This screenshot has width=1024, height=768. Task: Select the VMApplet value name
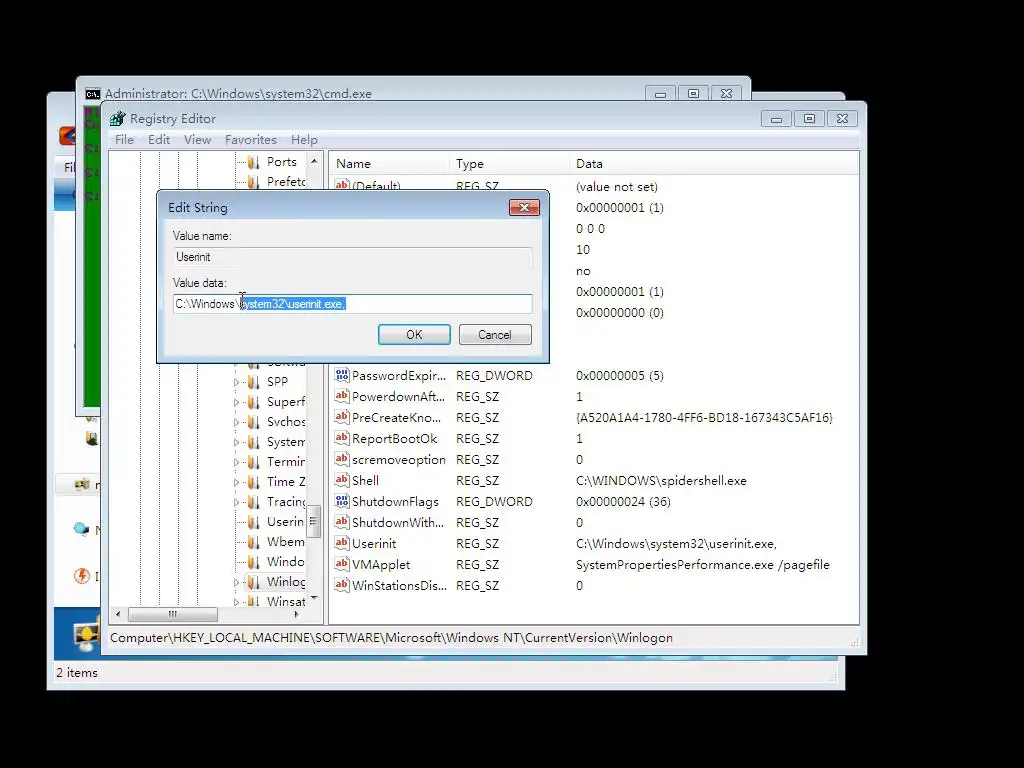[381, 565]
